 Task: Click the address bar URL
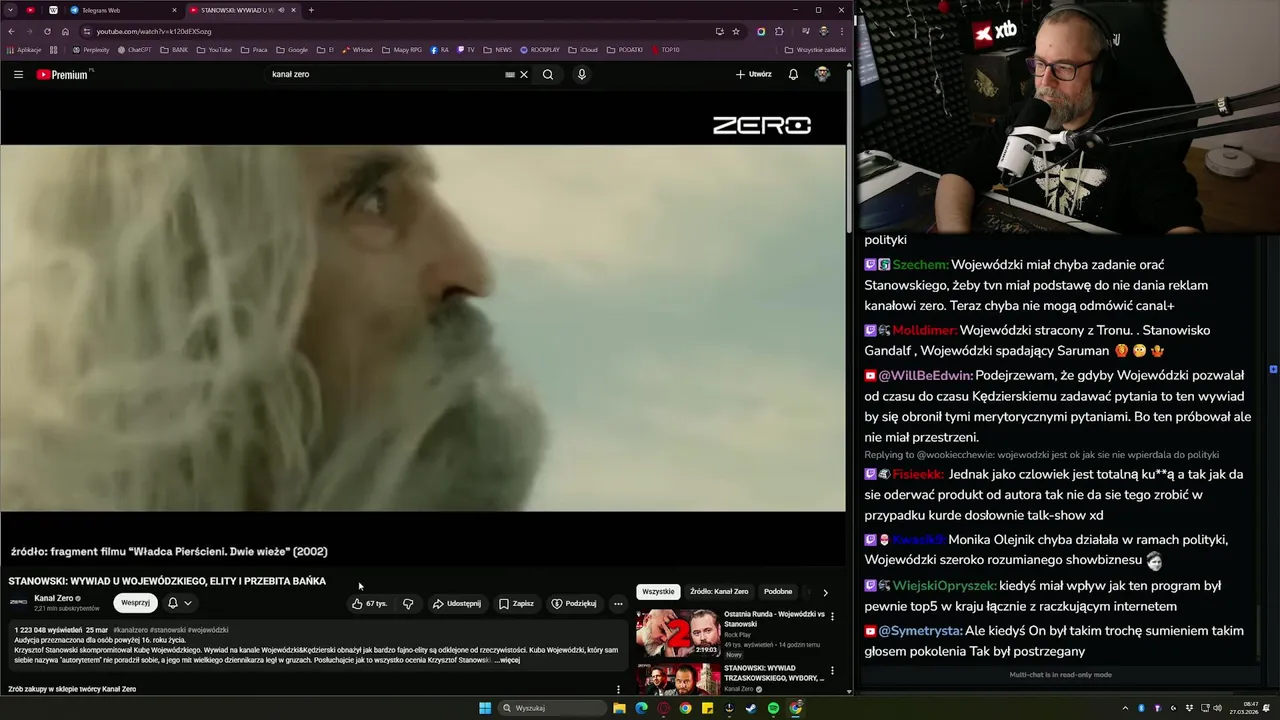pyautogui.click(x=154, y=31)
